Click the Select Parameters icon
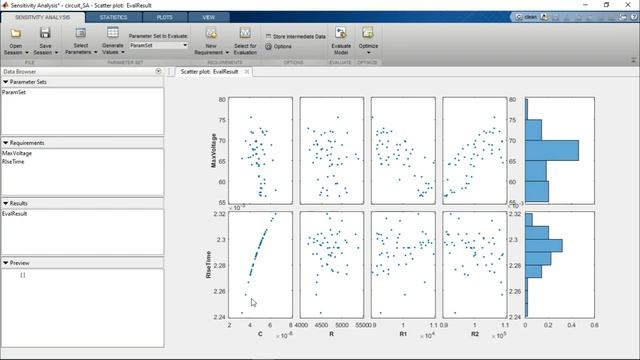Viewport: 640px width, 360px height. (x=80, y=33)
